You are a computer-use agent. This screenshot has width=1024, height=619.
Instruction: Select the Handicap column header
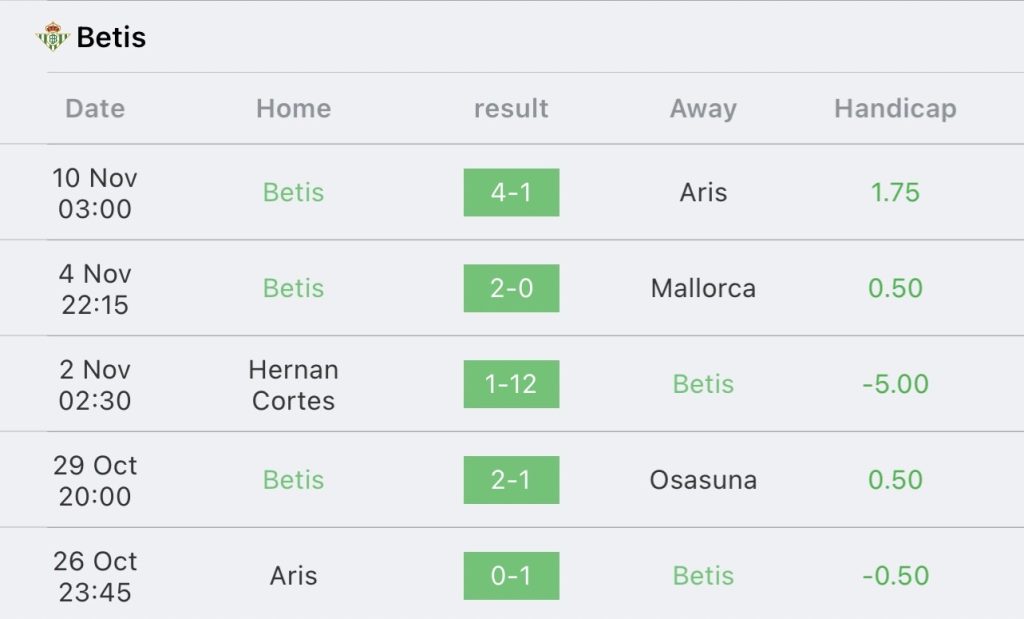pyautogui.click(x=895, y=108)
